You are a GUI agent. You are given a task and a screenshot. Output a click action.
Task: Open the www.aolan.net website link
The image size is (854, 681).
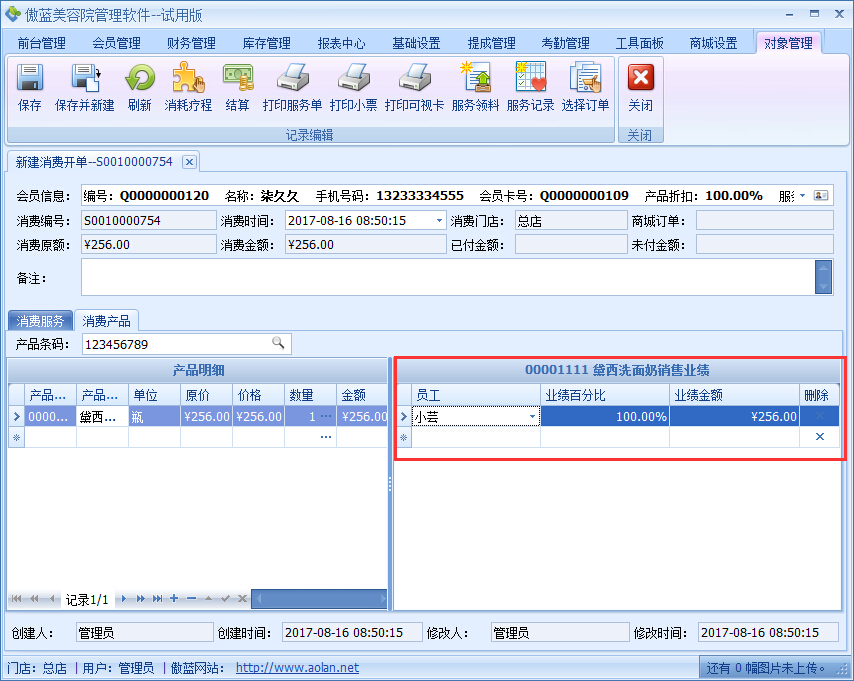(297, 668)
